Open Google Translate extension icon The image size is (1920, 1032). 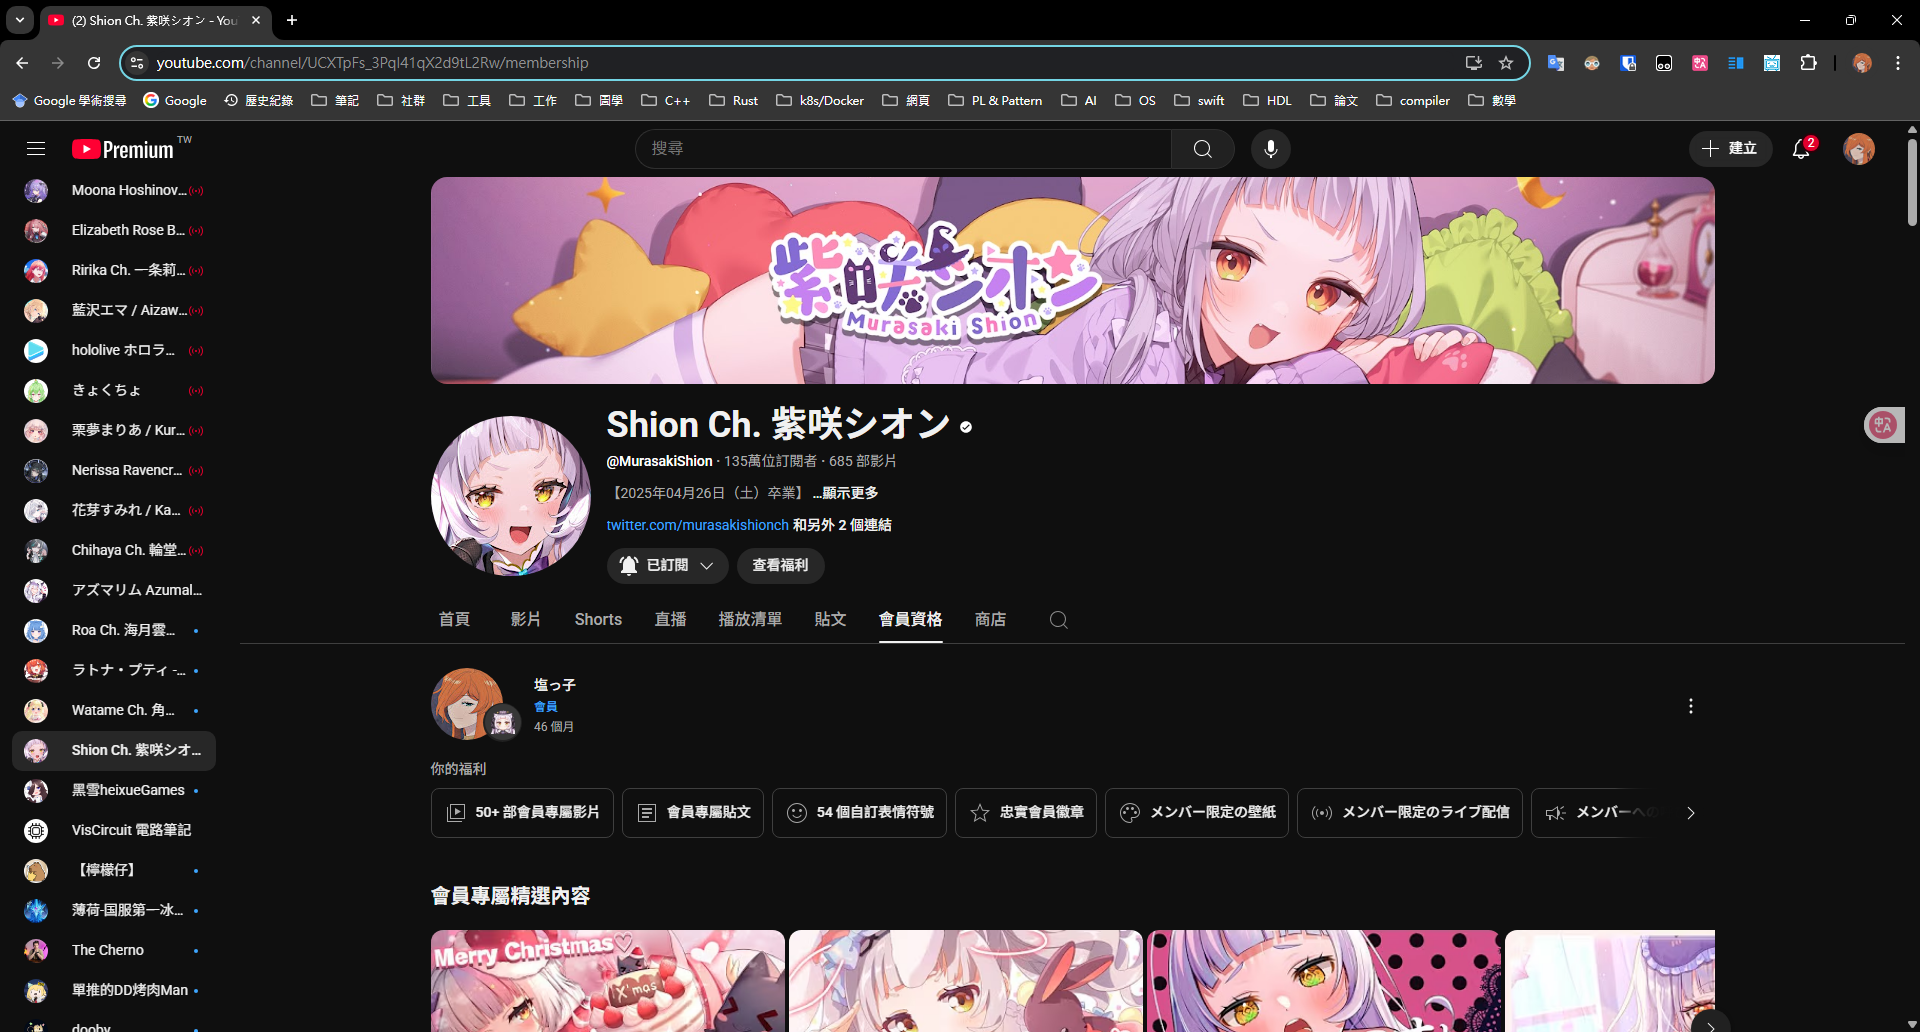[x=1555, y=63]
